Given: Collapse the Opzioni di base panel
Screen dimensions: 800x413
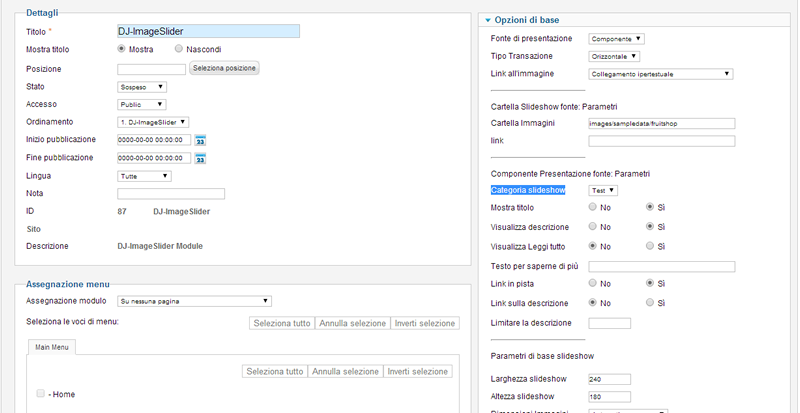Looking at the screenshot, I should tap(488, 20).
